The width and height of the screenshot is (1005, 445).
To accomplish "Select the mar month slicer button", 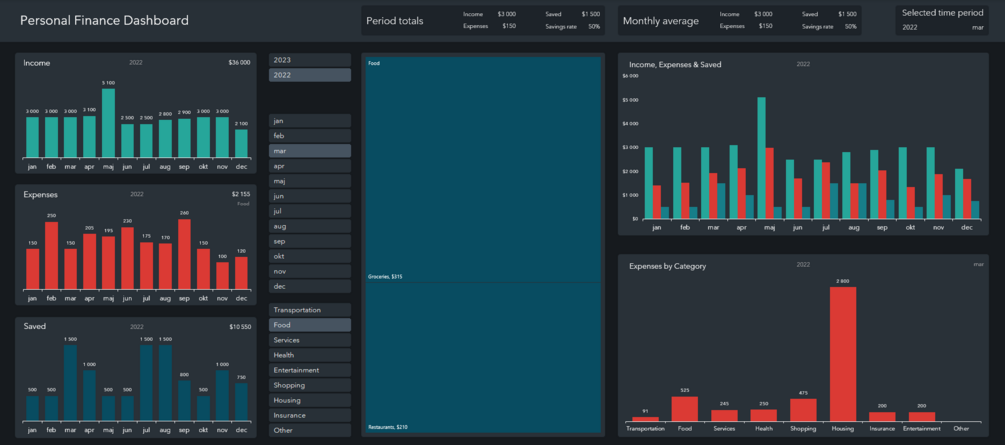I will point(310,151).
